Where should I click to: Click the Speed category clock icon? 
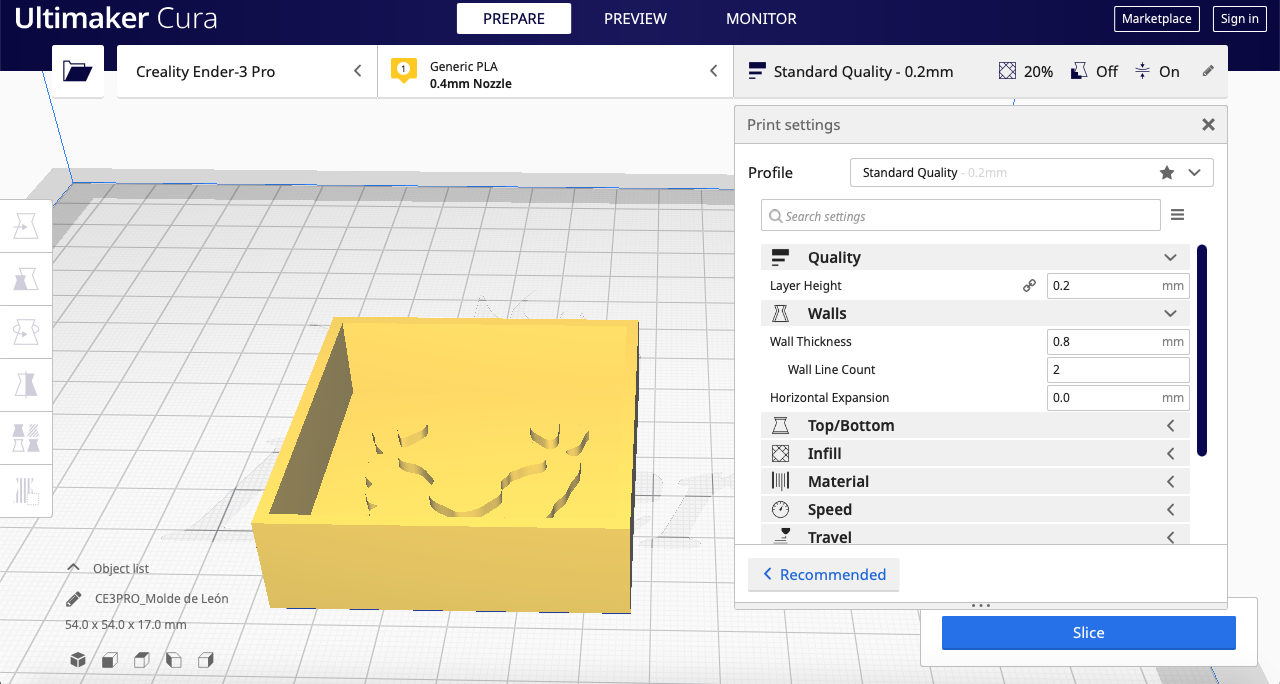click(781, 509)
